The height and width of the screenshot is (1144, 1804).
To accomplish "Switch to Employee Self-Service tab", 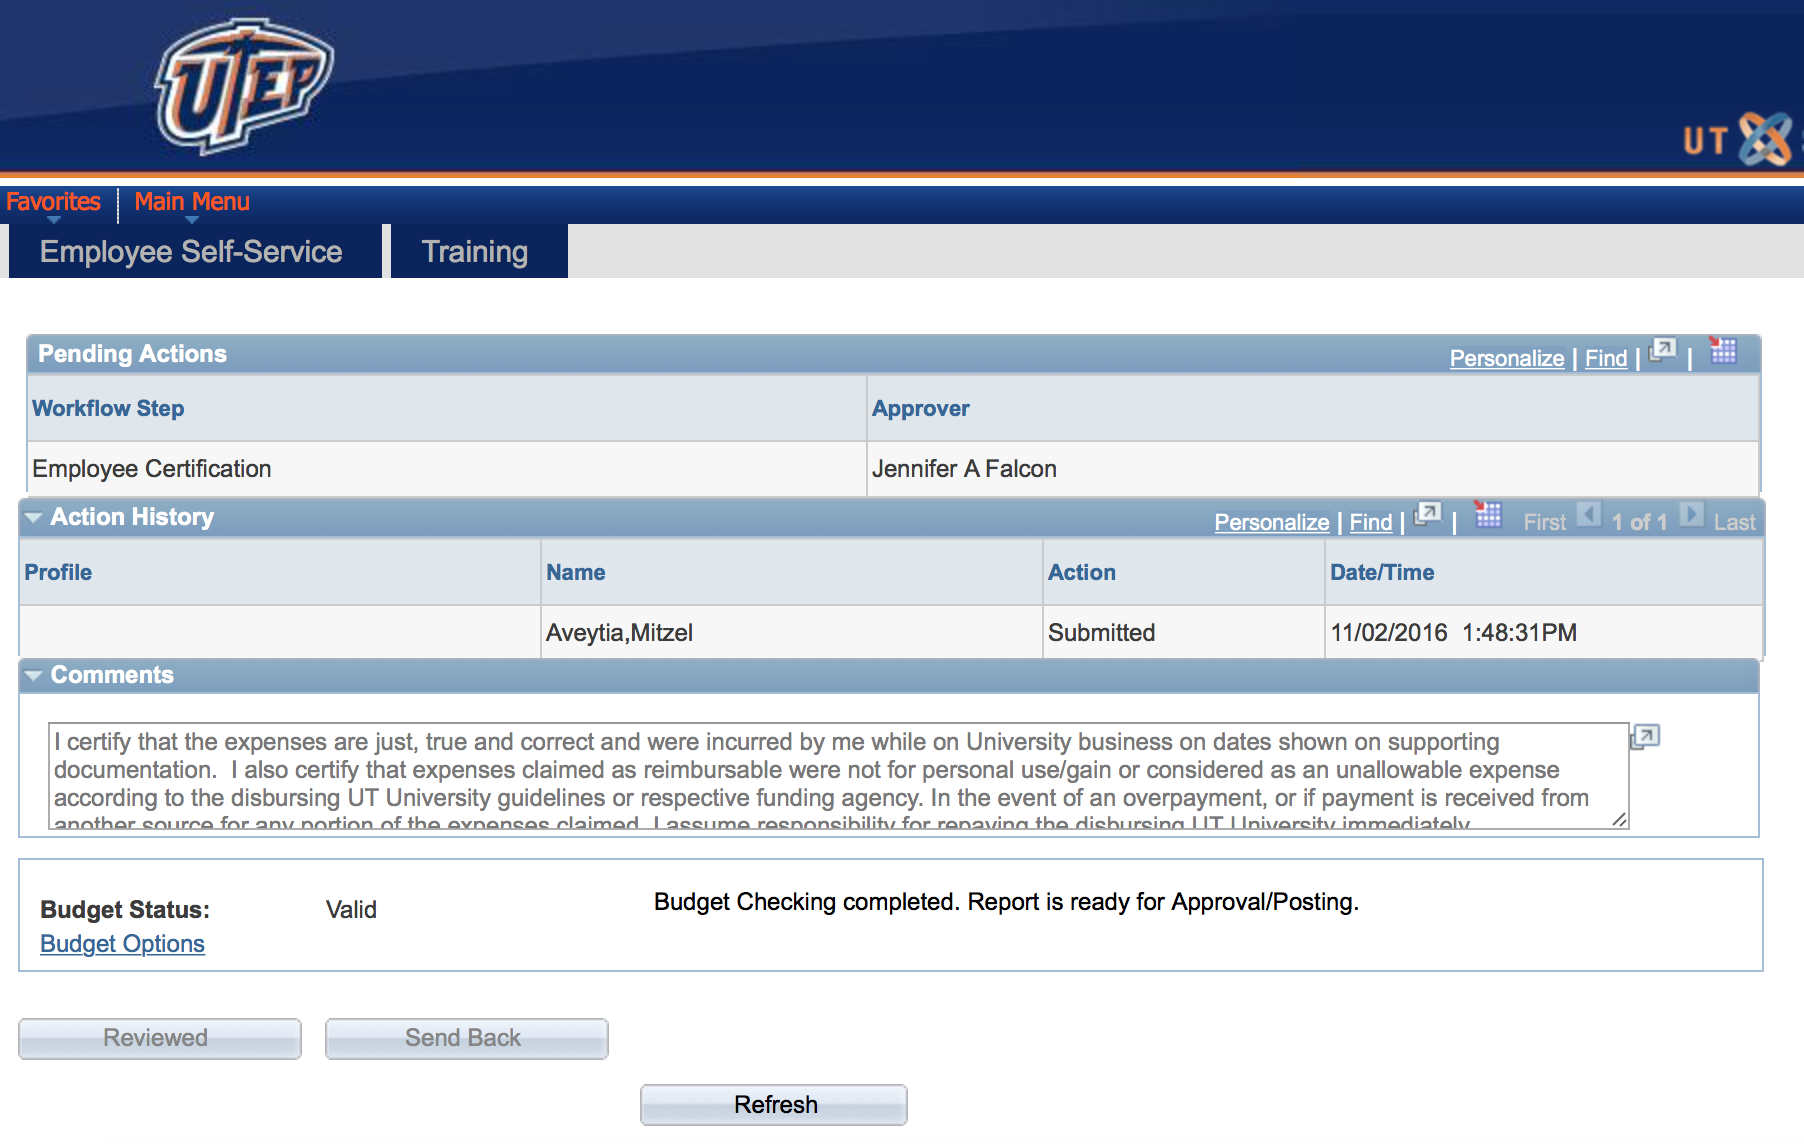I will pyautogui.click(x=195, y=251).
